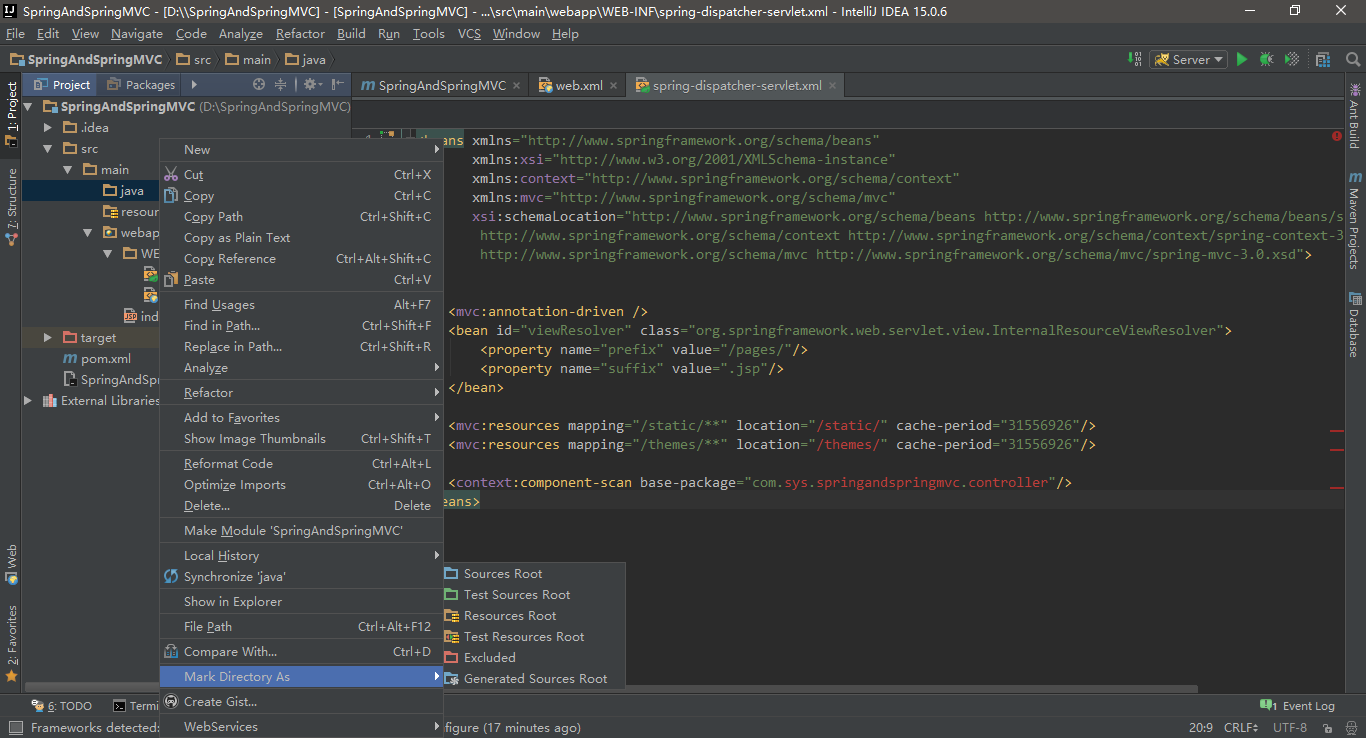Click the Make Project build icon
Image resolution: width=1366 pixels, height=738 pixels.
pos(1135,59)
